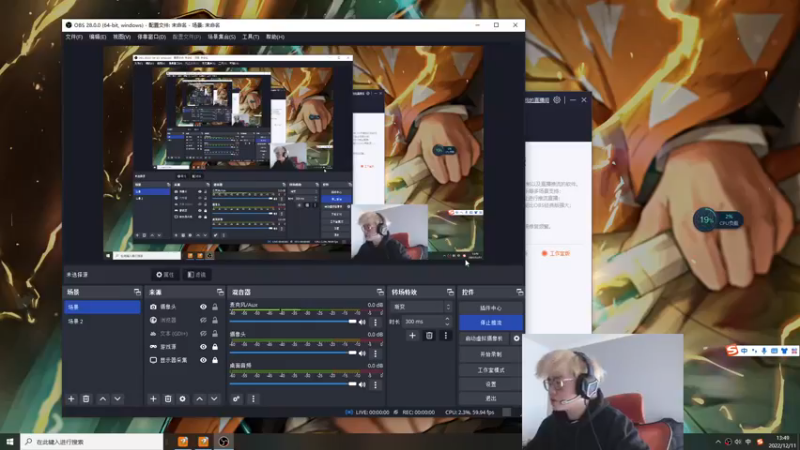Toggle the lock on the 摄像头 source
This screenshot has height=450, width=800.
[x=215, y=307]
